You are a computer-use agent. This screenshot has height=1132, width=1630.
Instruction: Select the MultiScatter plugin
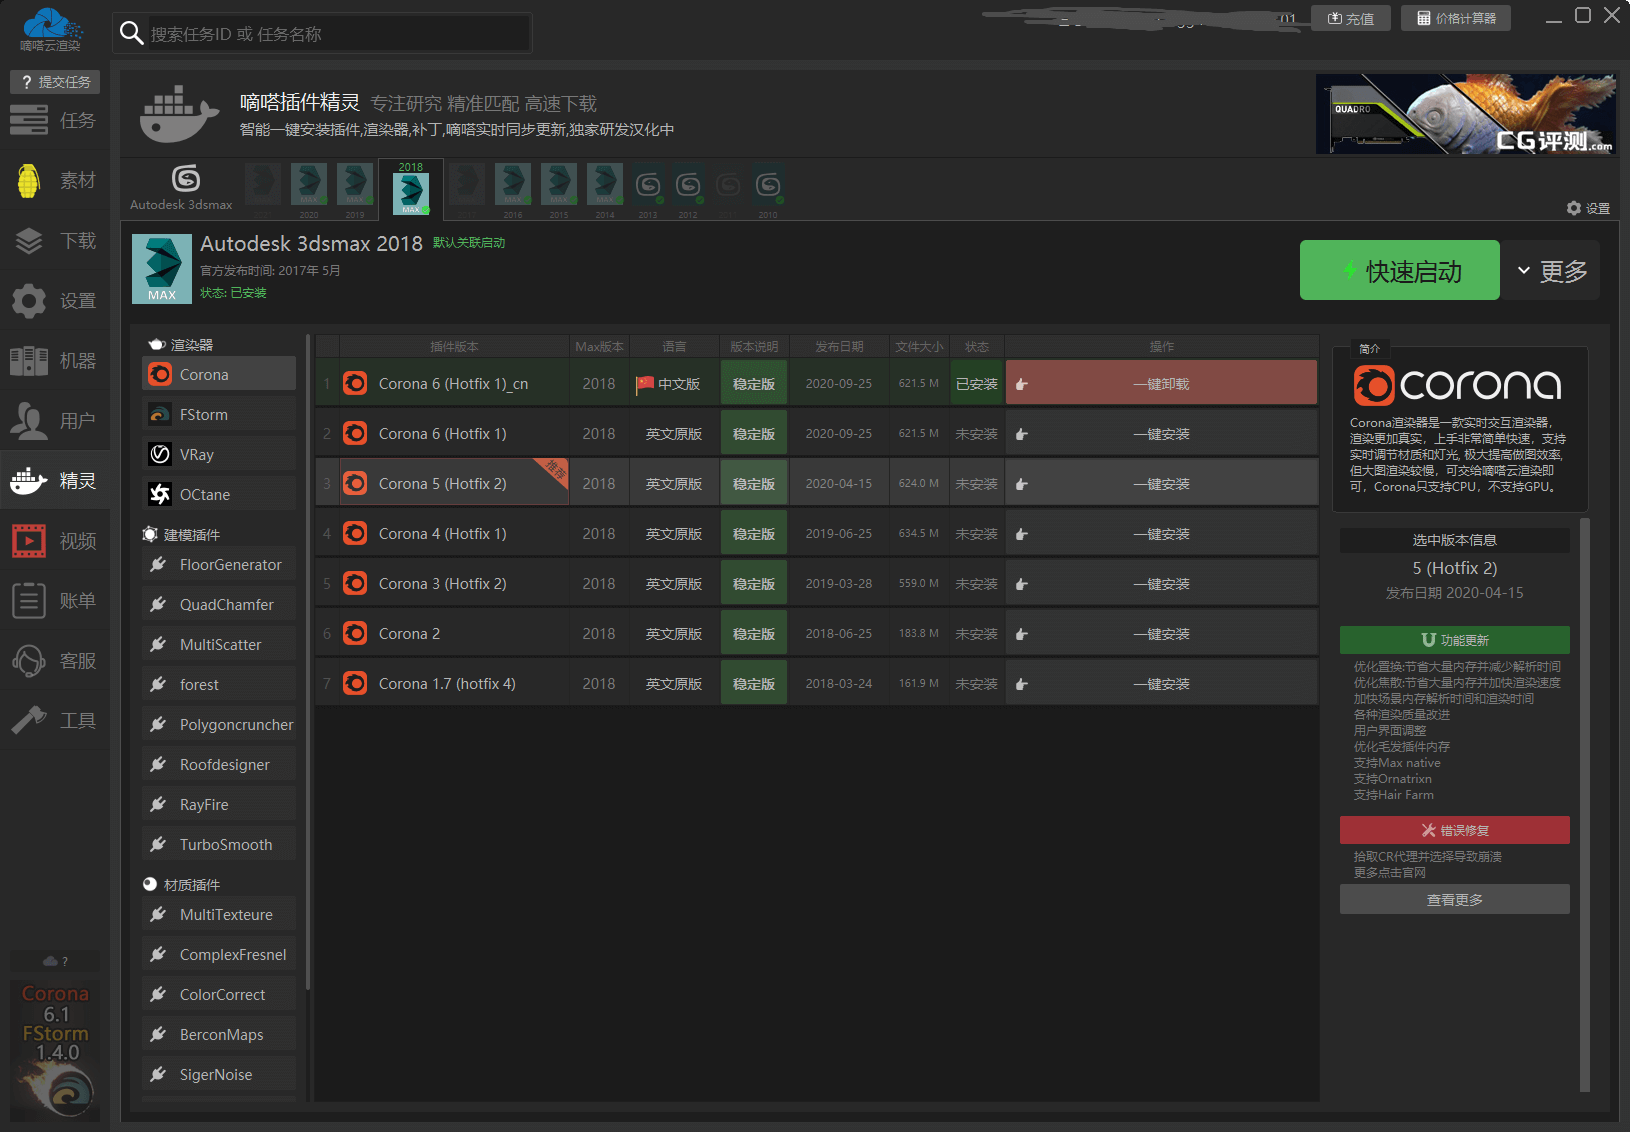pyautogui.click(x=219, y=644)
